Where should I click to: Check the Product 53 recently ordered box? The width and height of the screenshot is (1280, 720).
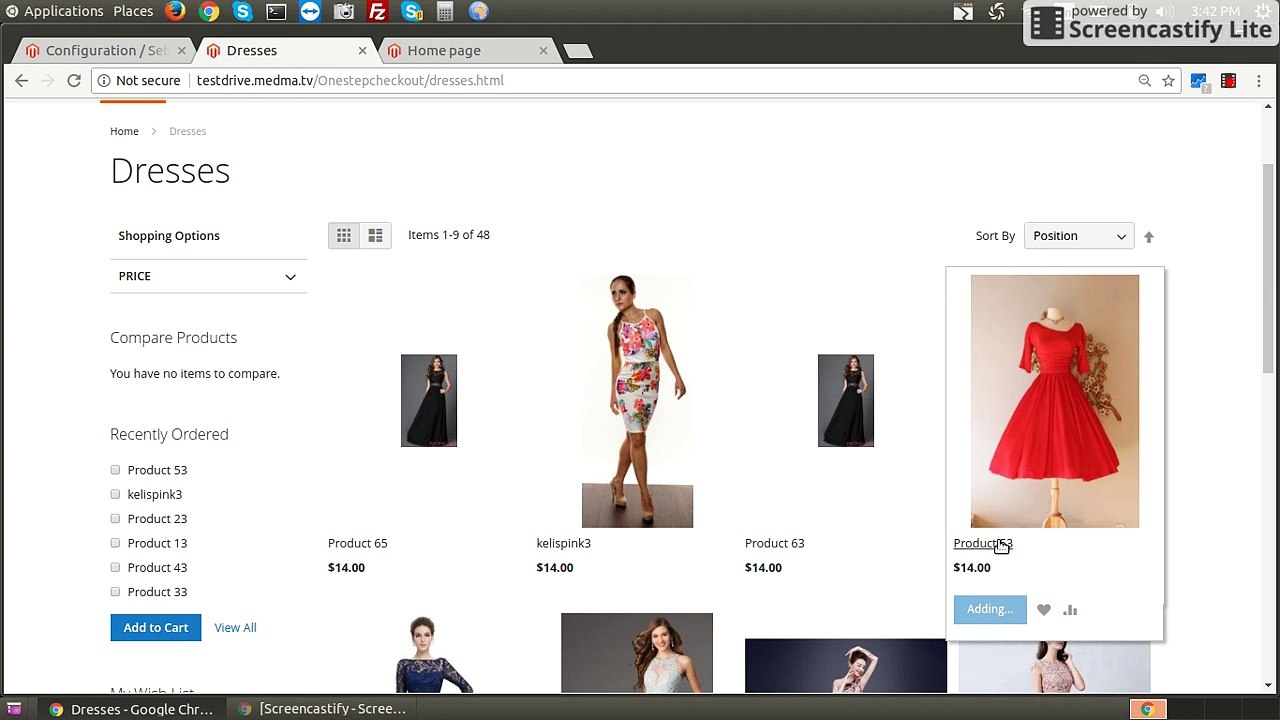coord(115,470)
